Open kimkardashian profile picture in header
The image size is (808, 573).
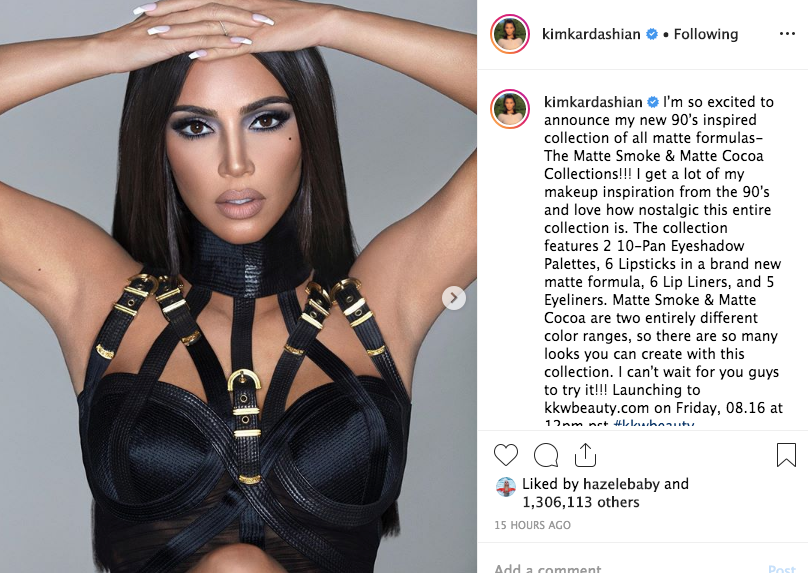coord(510,34)
